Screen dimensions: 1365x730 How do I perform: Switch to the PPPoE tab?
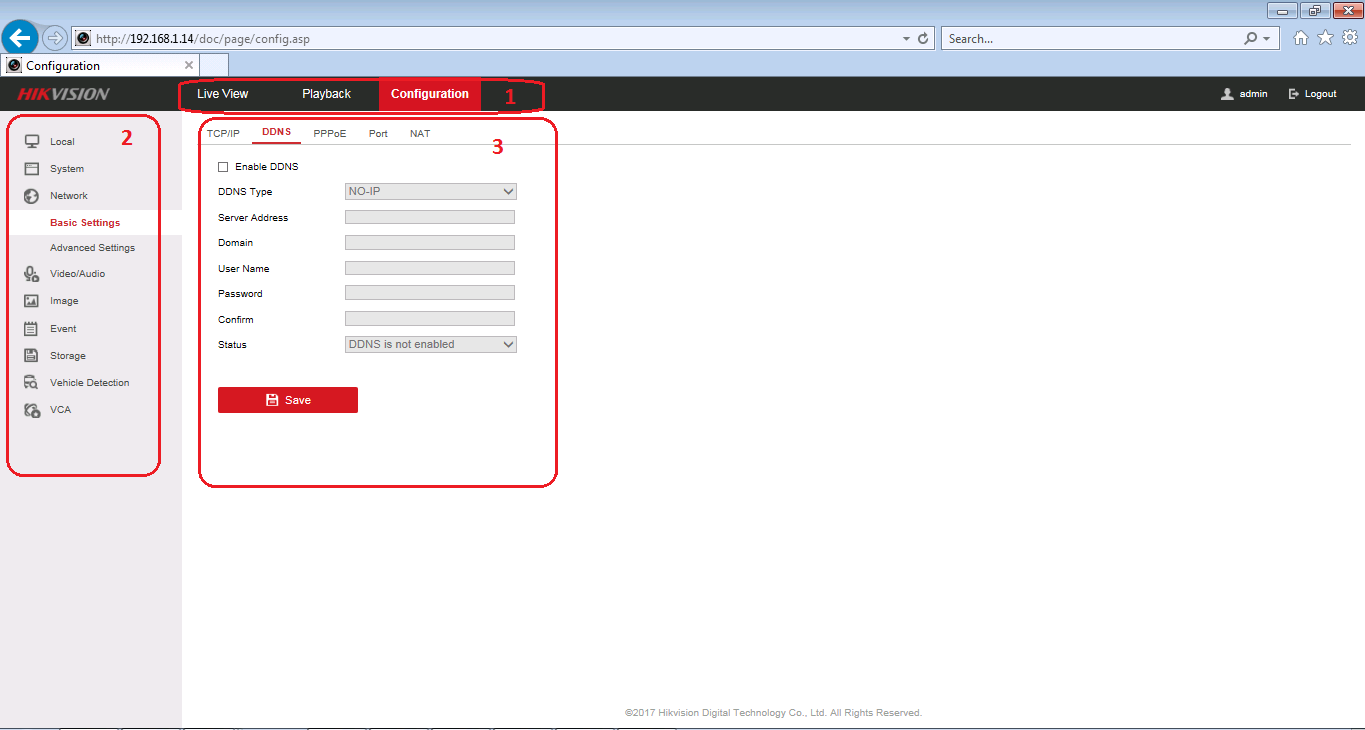point(330,134)
